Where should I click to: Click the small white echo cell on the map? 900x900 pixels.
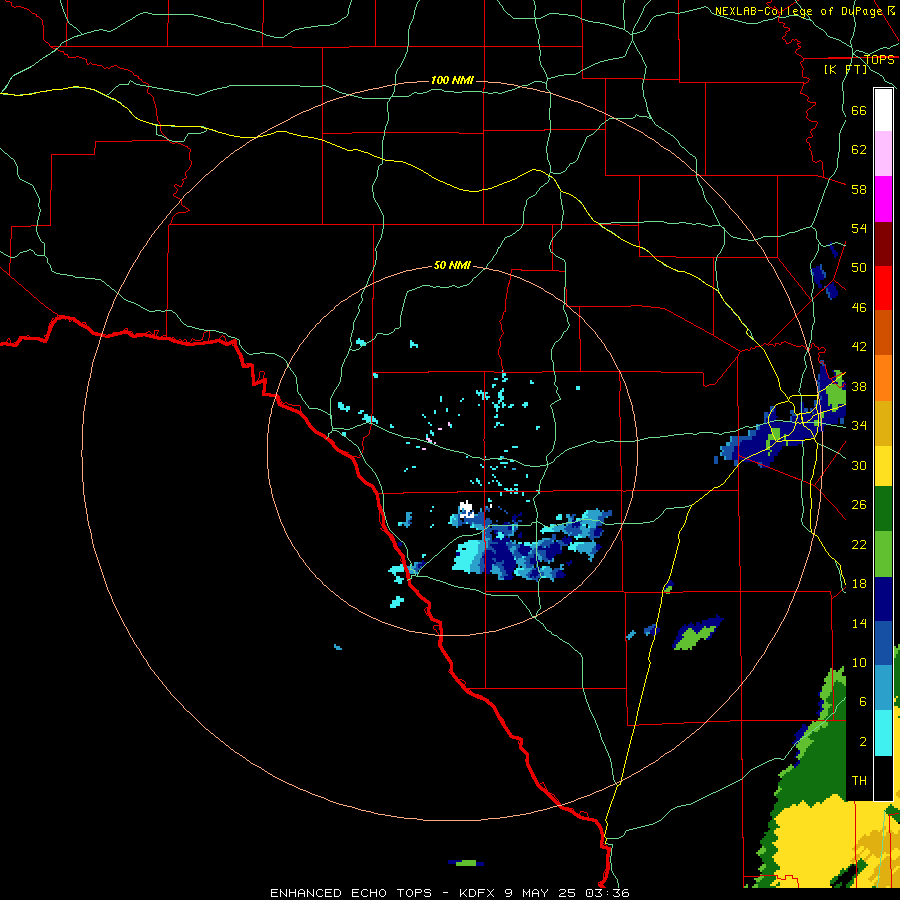pos(466,510)
